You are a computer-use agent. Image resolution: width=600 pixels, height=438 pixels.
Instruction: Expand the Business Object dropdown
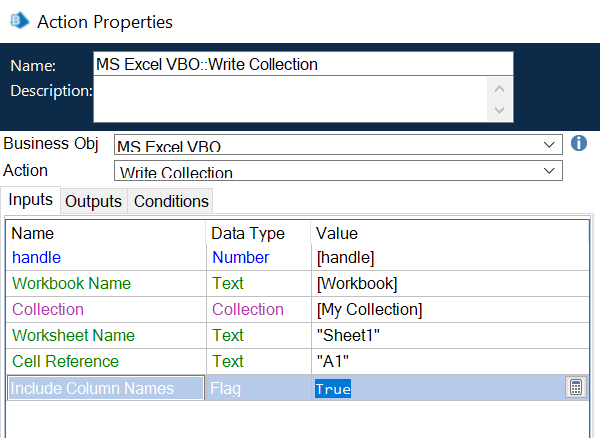click(x=547, y=145)
